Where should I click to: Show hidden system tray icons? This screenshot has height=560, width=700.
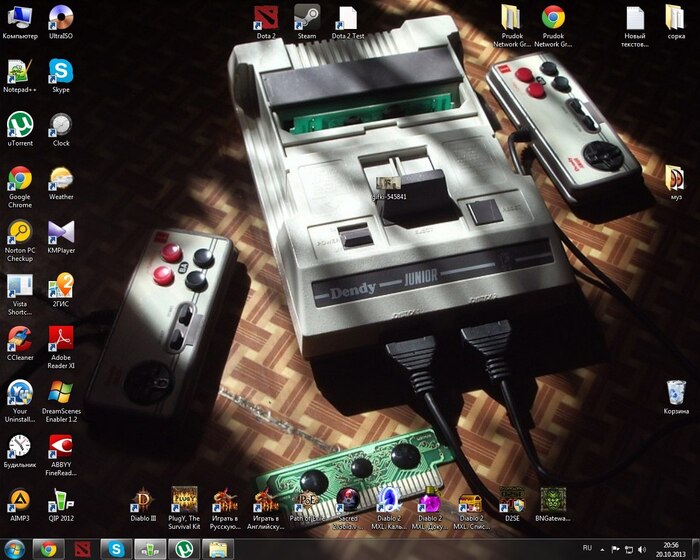tap(602, 549)
